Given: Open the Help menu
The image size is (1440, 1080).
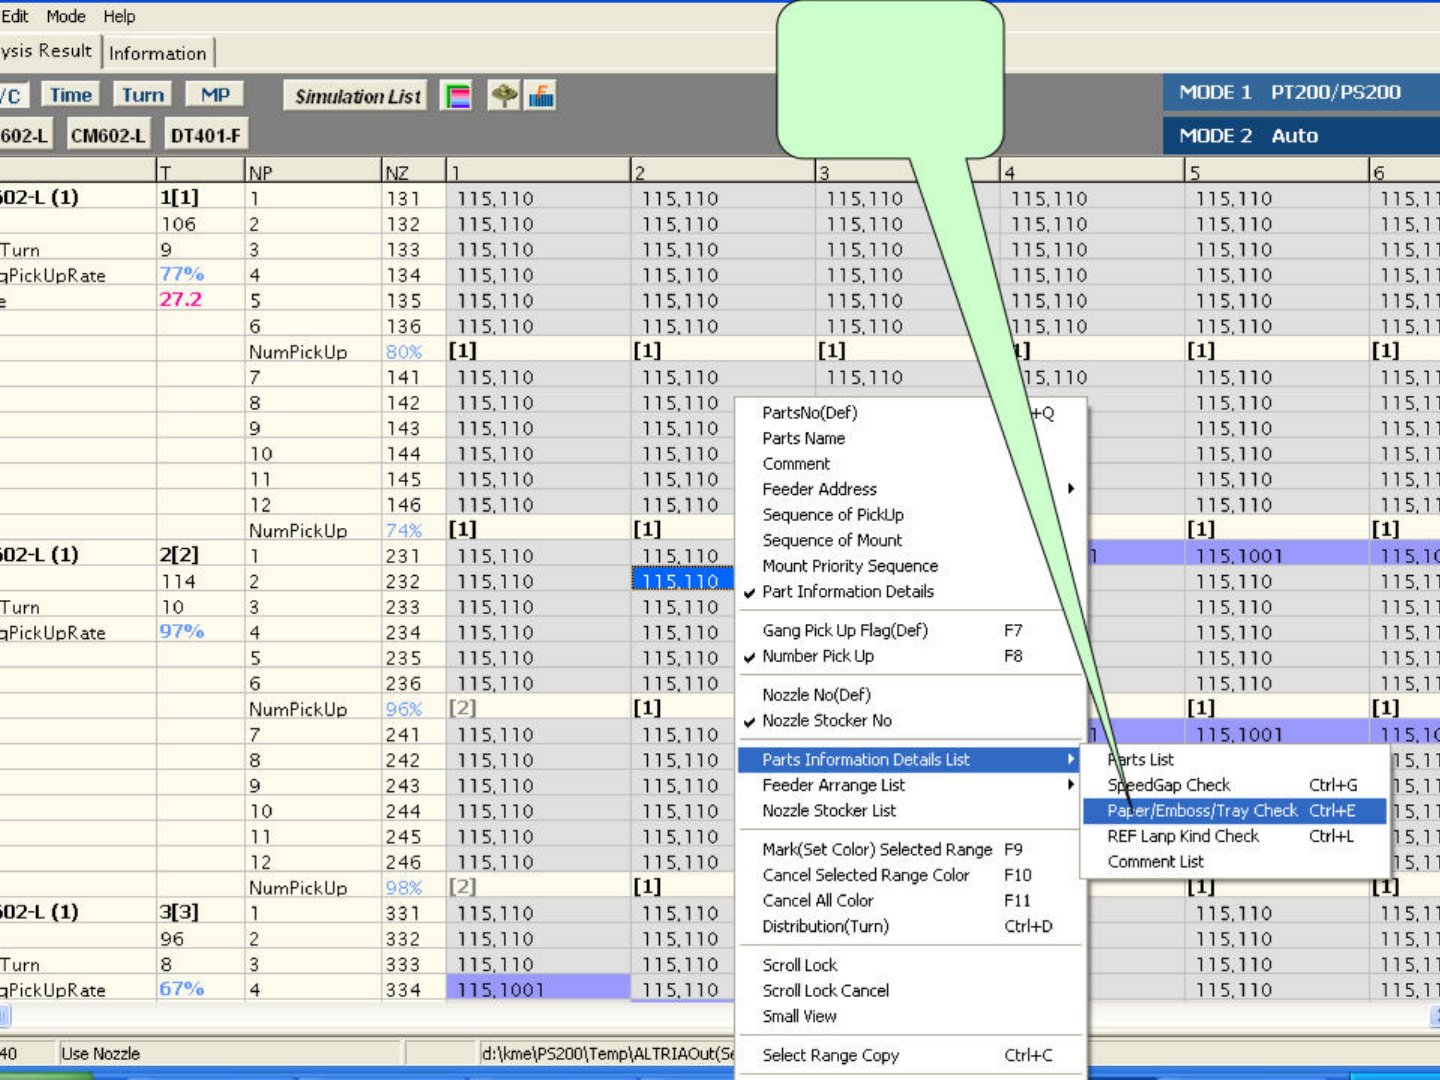Looking at the screenshot, I should (x=119, y=16).
